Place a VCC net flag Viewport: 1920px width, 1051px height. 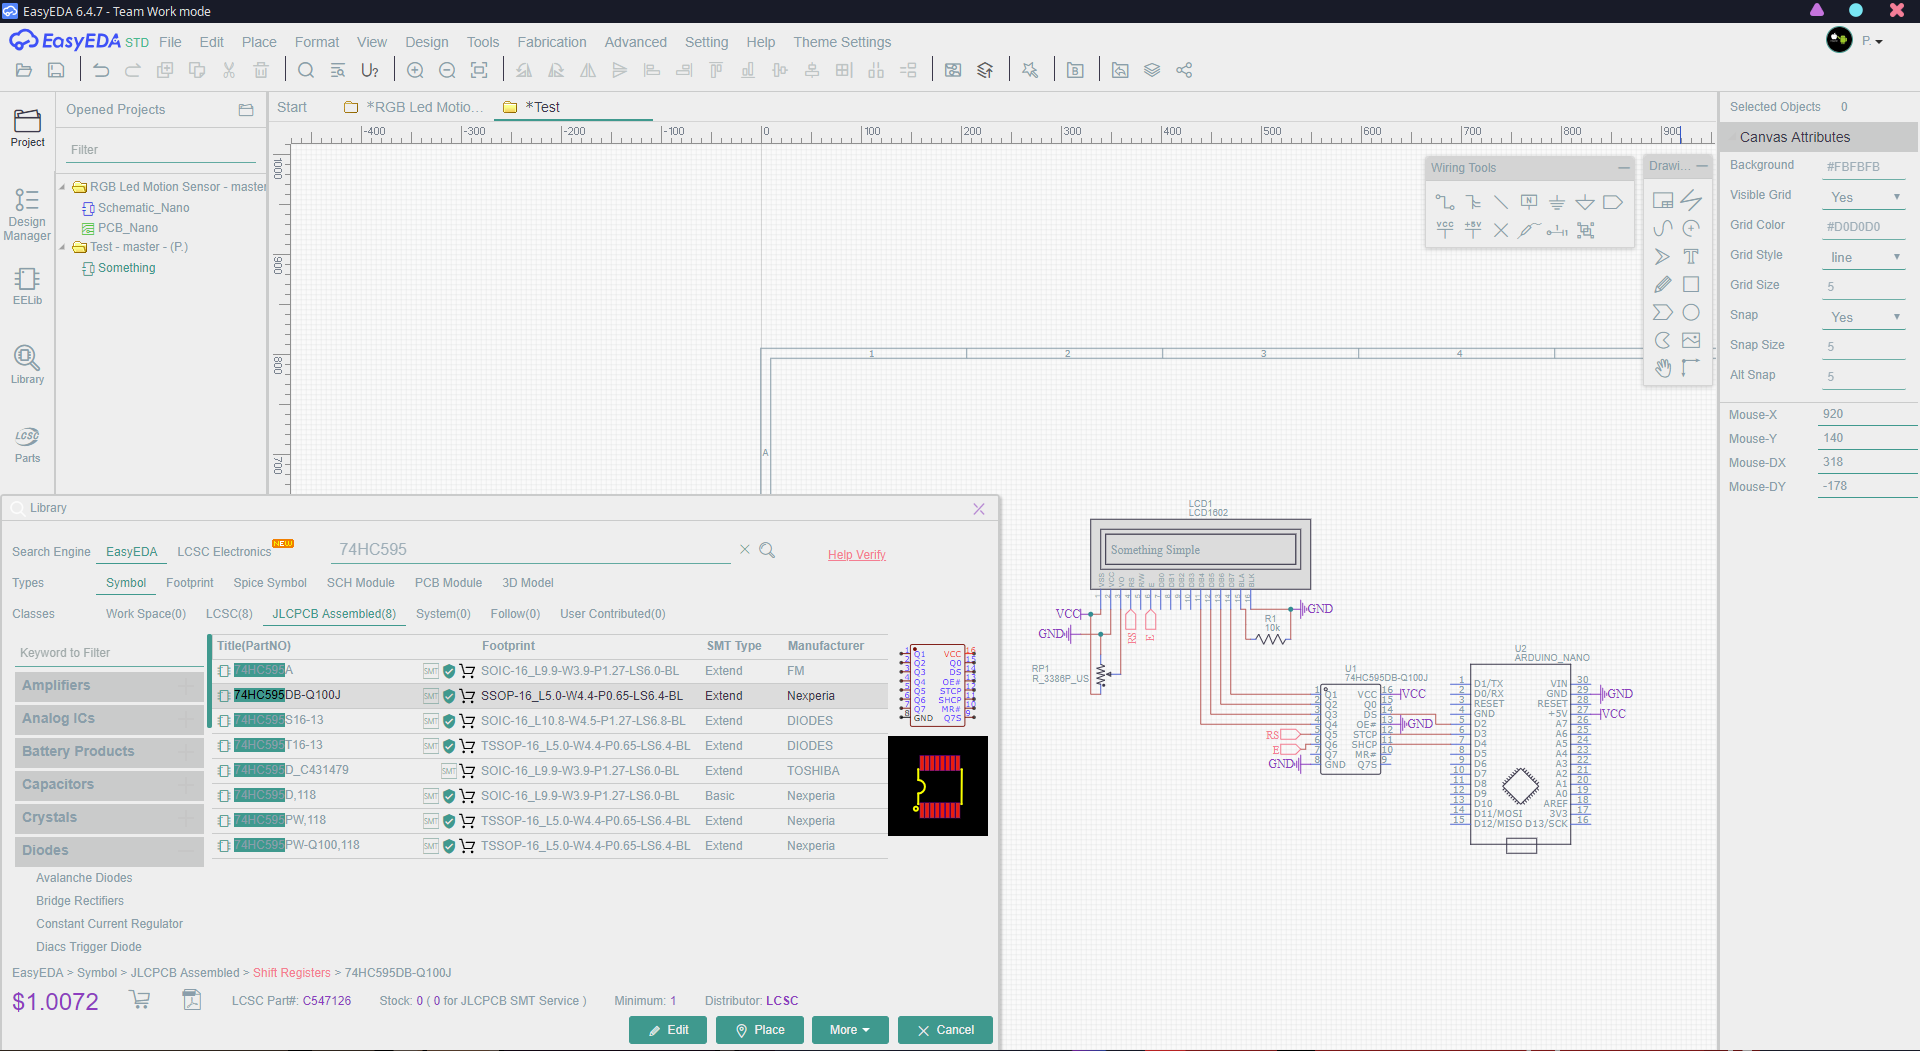(1445, 230)
